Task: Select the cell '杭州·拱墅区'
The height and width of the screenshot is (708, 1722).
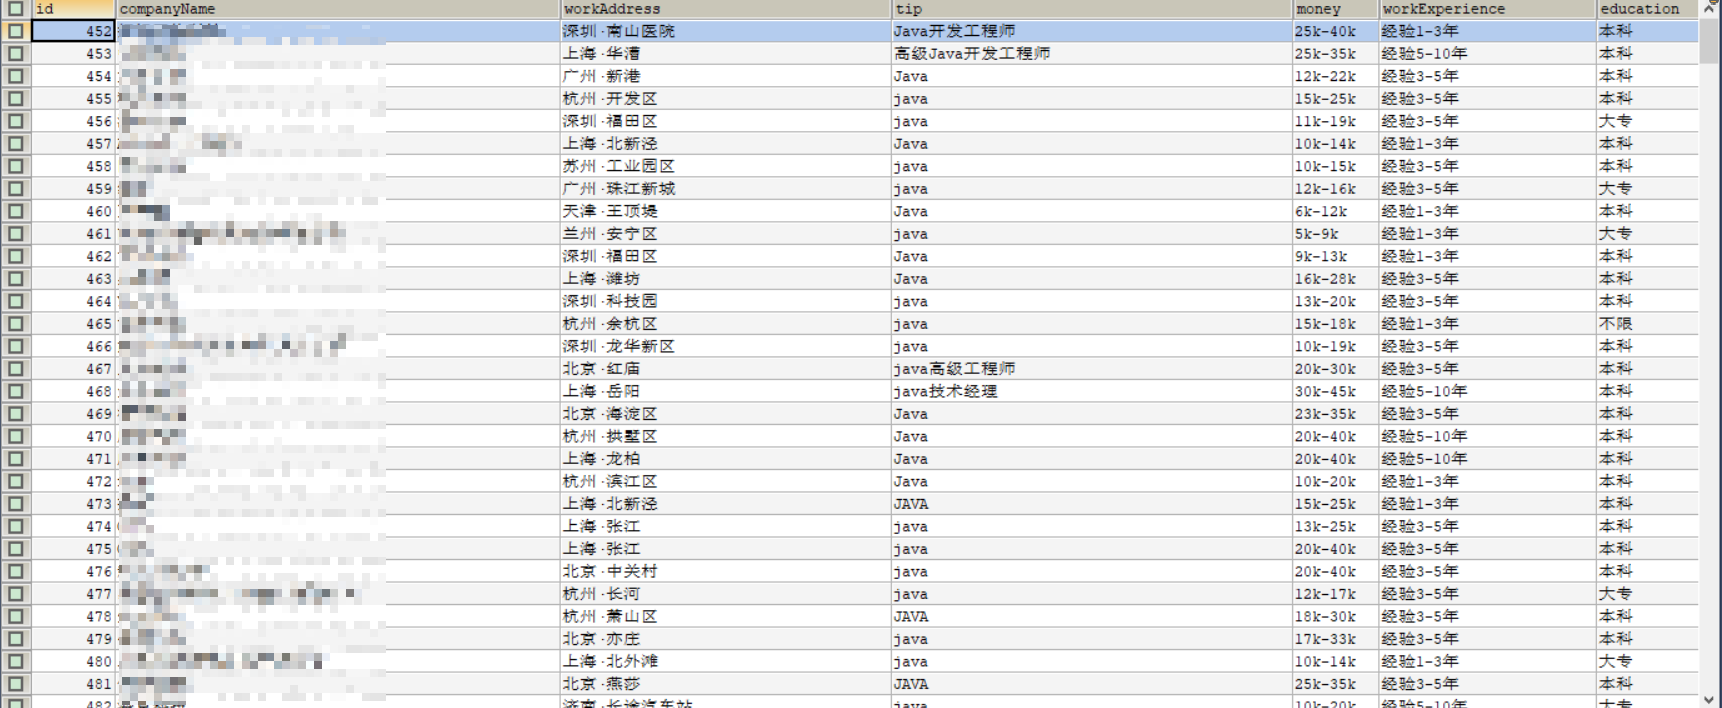Action: 725,436
